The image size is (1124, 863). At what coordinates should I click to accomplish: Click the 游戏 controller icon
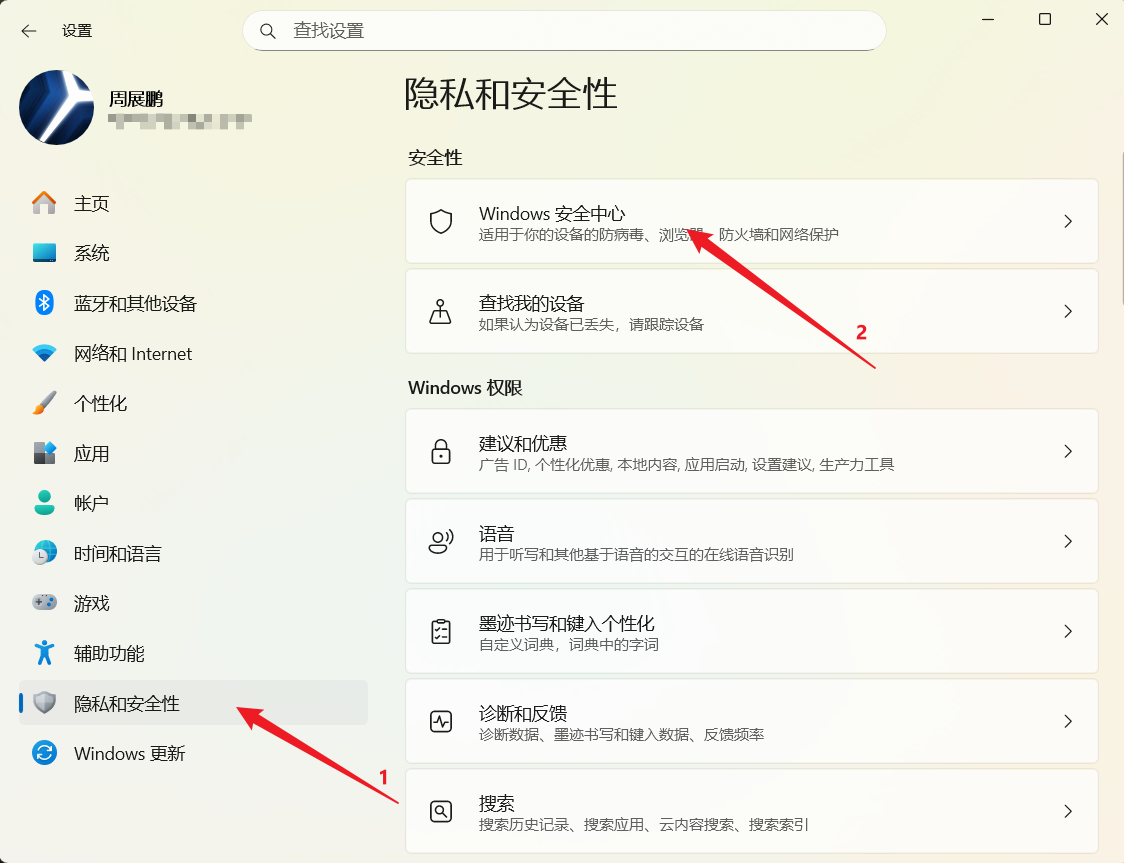click(x=44, y=602)
